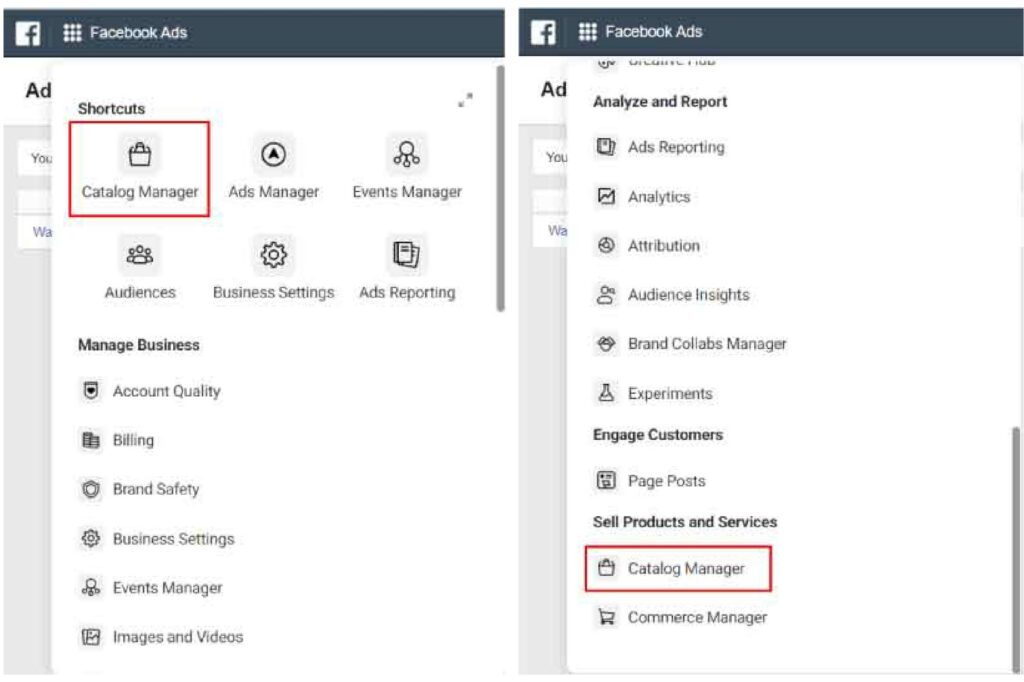The width and height of the screenshot is (1024, 682).
Task: Click the Attribution icon under Analyze and Report
Action: point(607,245)
